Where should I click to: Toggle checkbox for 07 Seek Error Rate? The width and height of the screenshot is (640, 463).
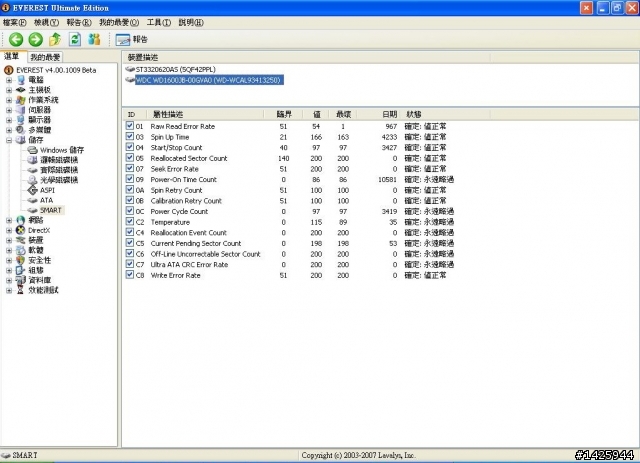130,168
